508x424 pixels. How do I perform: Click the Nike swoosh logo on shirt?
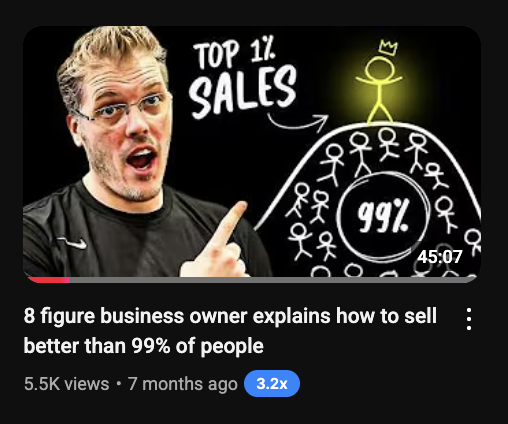[72, 243]
